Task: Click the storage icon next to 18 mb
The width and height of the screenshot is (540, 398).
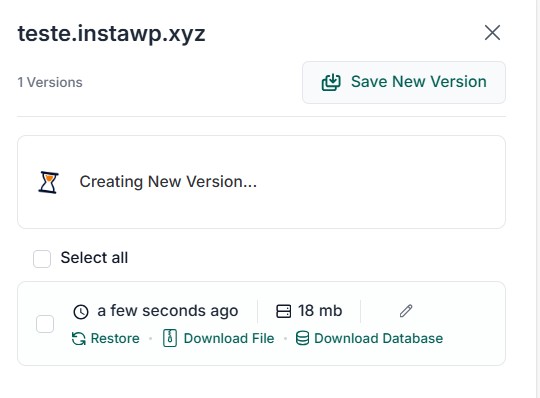Action: point(283,311)
